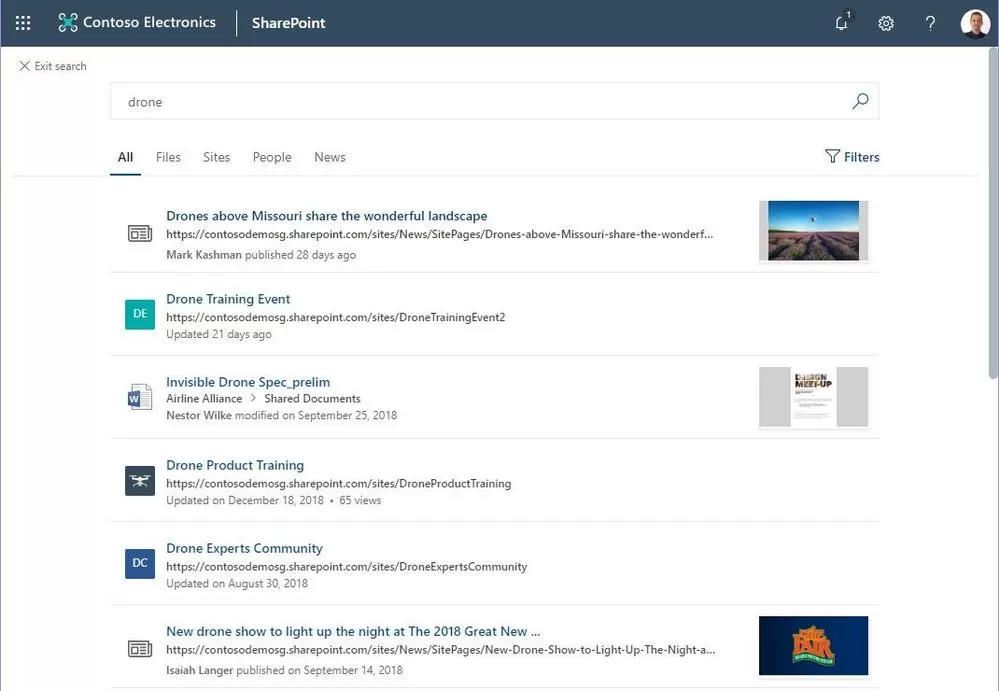Viewport: 999px width, 691px height.
Task: Open the Filters panel
Action: [852, 157]
